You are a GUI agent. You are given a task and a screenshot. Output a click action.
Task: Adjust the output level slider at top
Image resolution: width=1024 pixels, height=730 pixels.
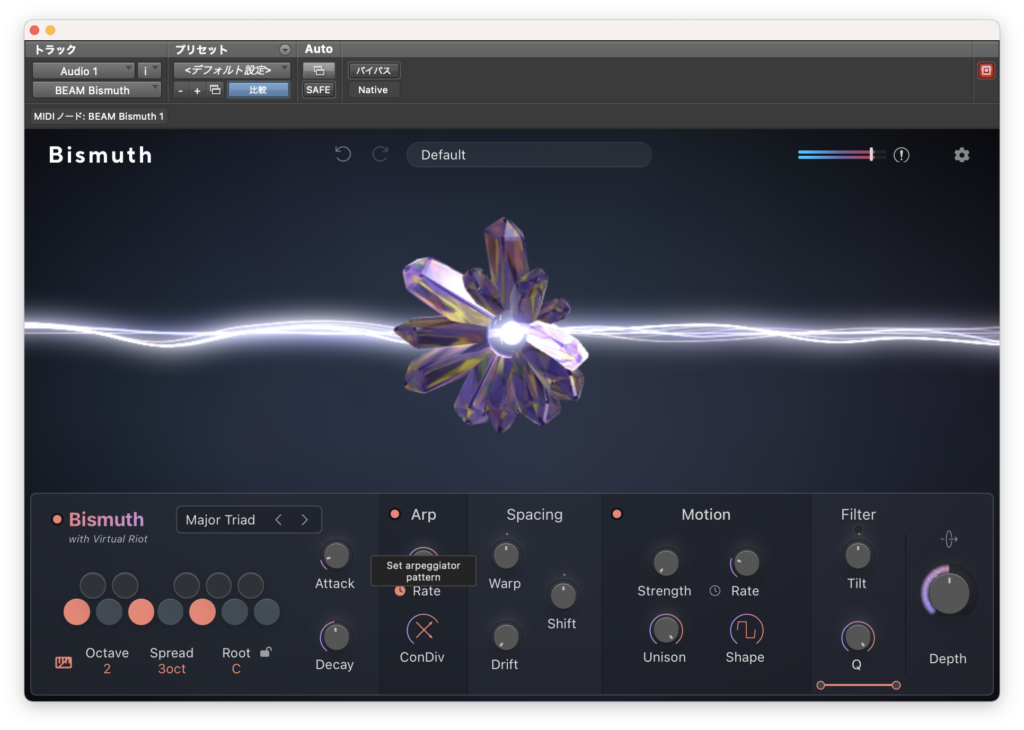(842, 155)
